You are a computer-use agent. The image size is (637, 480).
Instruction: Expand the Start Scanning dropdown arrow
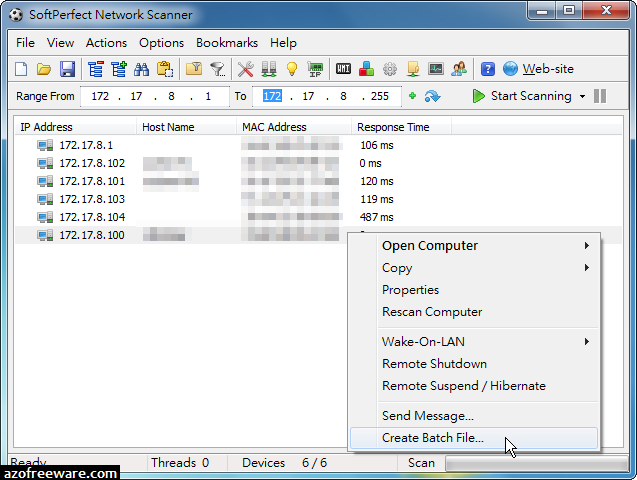(583, 97)
